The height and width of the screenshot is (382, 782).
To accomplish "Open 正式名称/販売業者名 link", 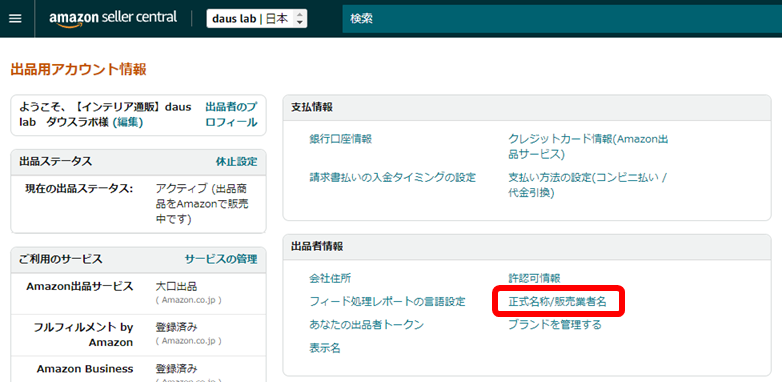I will pos(558,301).
